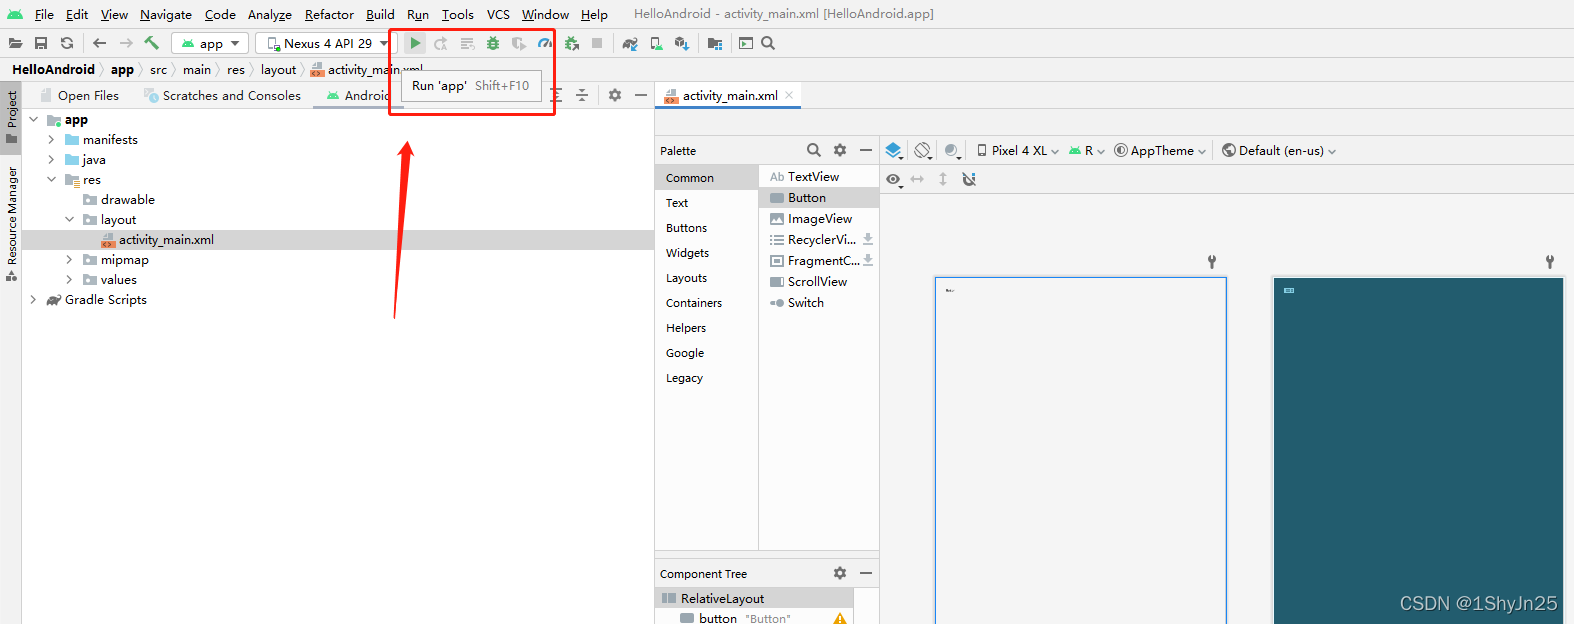Screen dimensions: 1574x624
Task: Open the Select Design Surface layers dropdown
Action: [x=894, y=150]
